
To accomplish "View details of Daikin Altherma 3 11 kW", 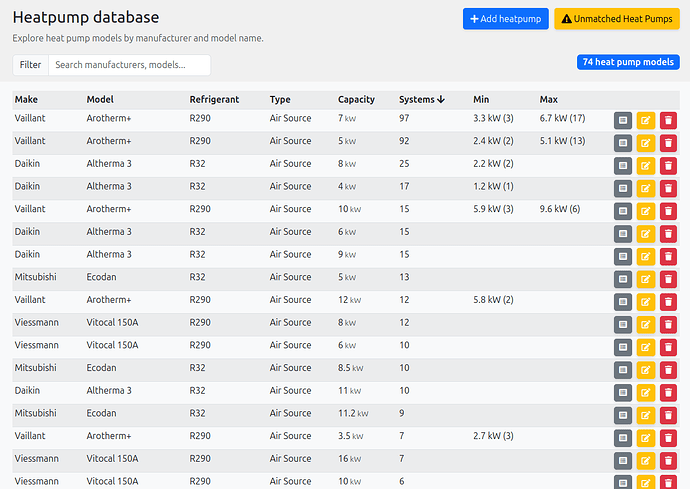I will coord(622,392).
